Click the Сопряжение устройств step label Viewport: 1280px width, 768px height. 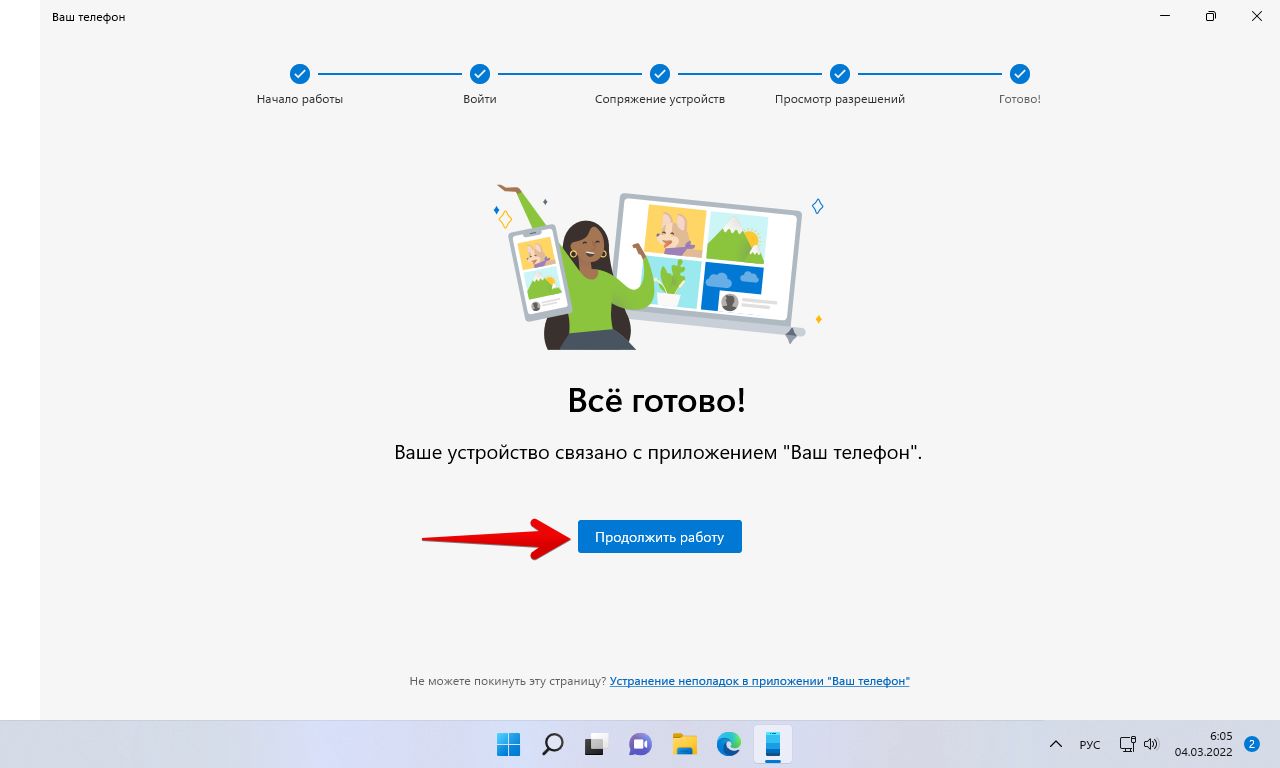click(660, 99)
